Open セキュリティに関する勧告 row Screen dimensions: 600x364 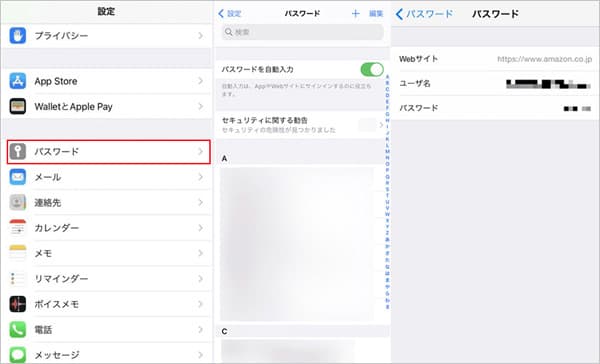pyautogui.click(x=303, y=125)
